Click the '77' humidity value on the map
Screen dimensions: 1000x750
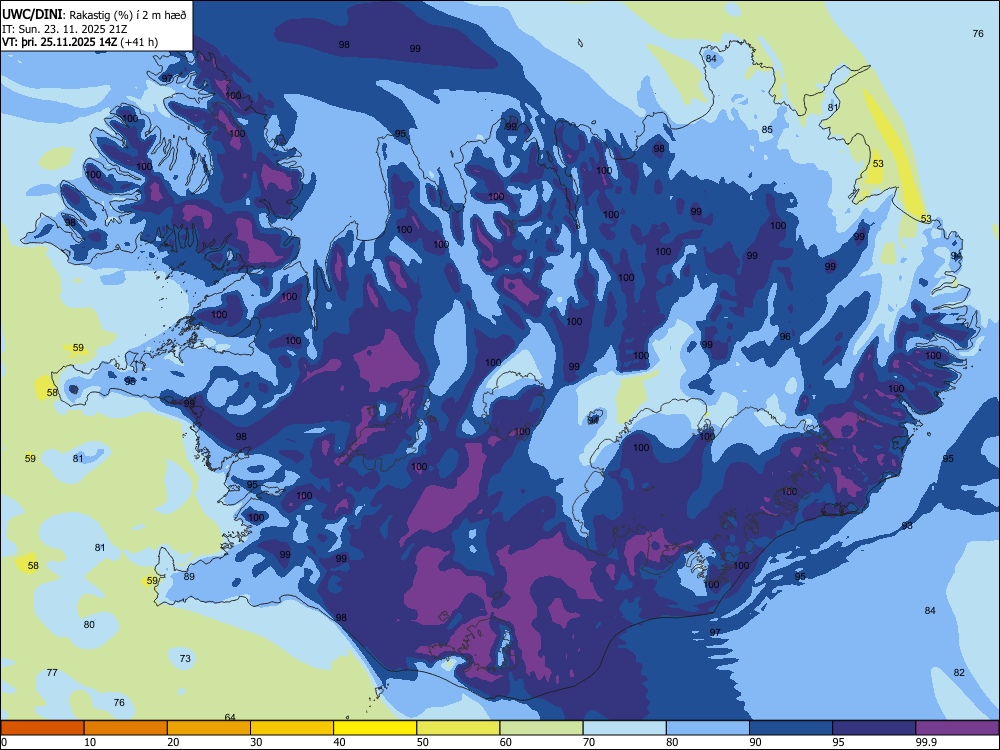[52, 672]
